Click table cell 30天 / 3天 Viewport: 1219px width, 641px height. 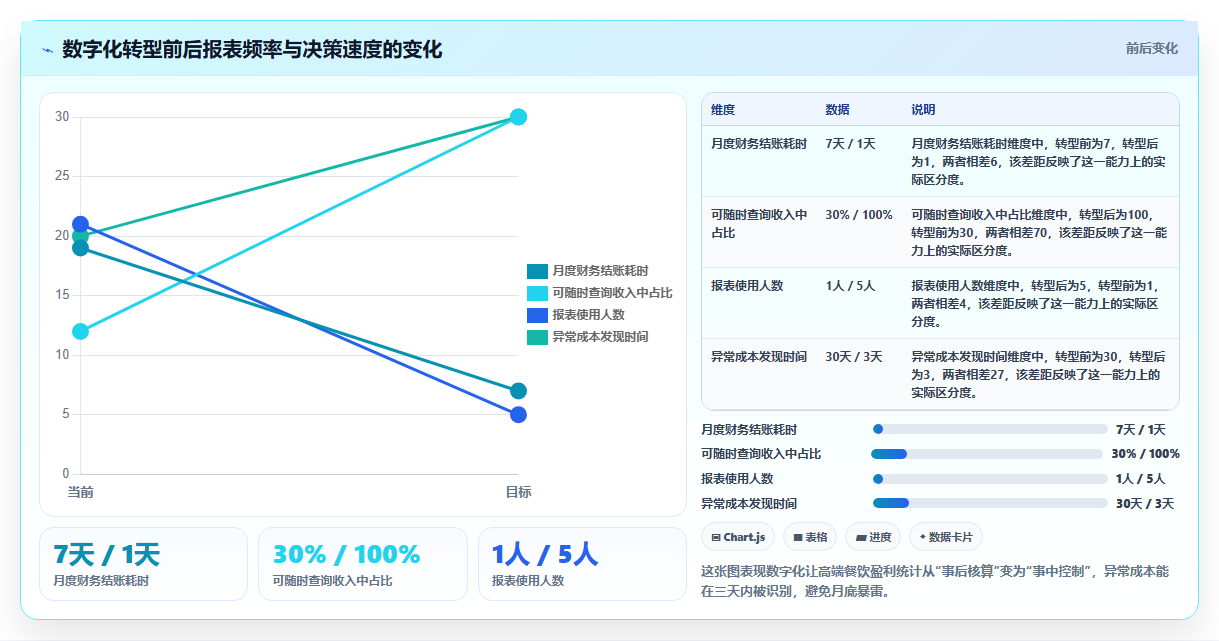click(x=854, y=357)
